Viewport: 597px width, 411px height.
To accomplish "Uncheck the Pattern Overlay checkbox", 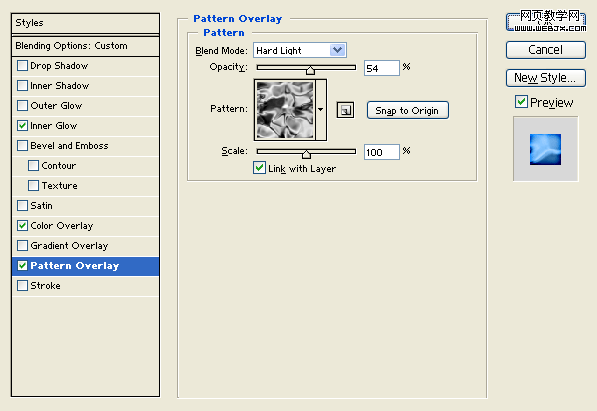I will [x=22, y=265].
